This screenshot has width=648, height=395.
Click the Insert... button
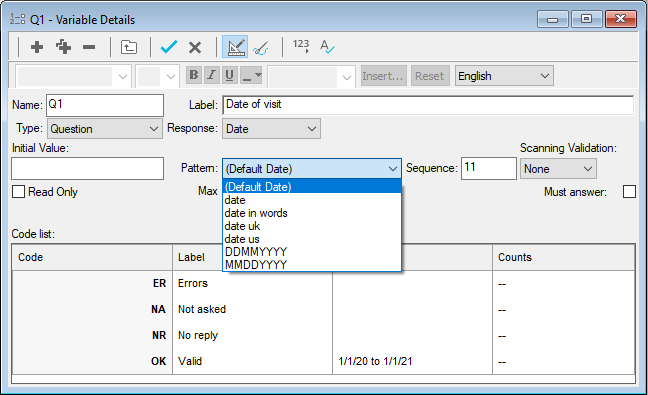(x=384, y=76)
